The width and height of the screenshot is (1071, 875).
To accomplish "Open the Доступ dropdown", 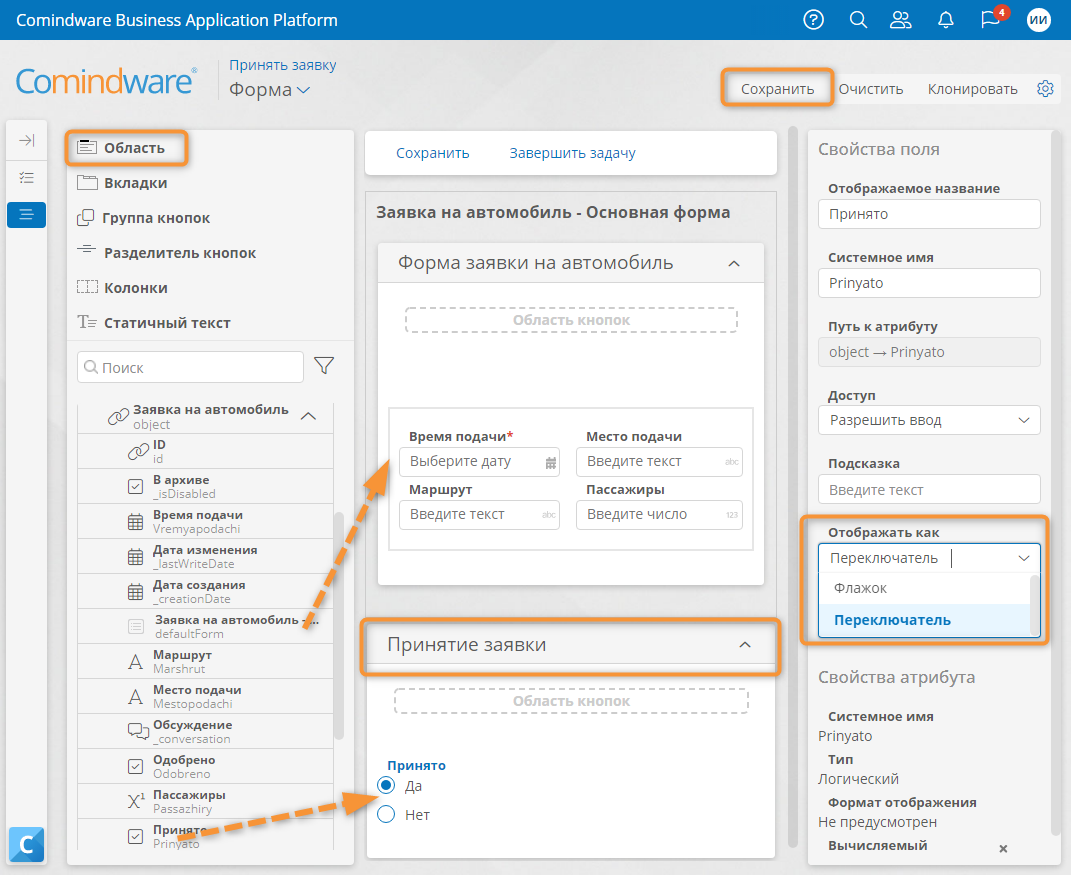I will (929, 420).
